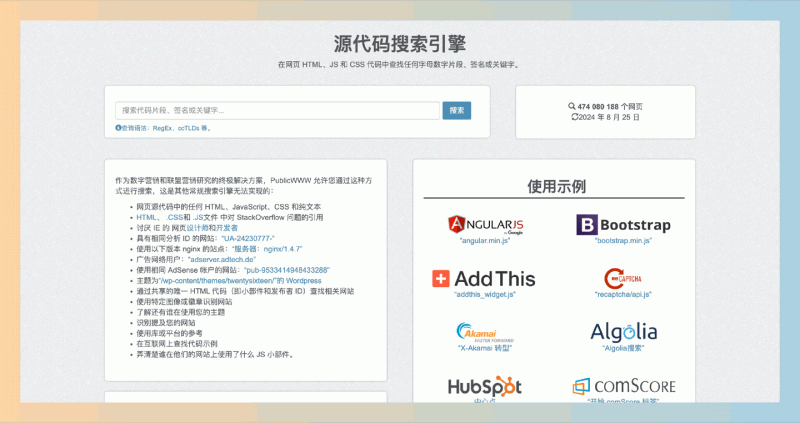Click the 使用示例 section heading

(x=556, y=186)
